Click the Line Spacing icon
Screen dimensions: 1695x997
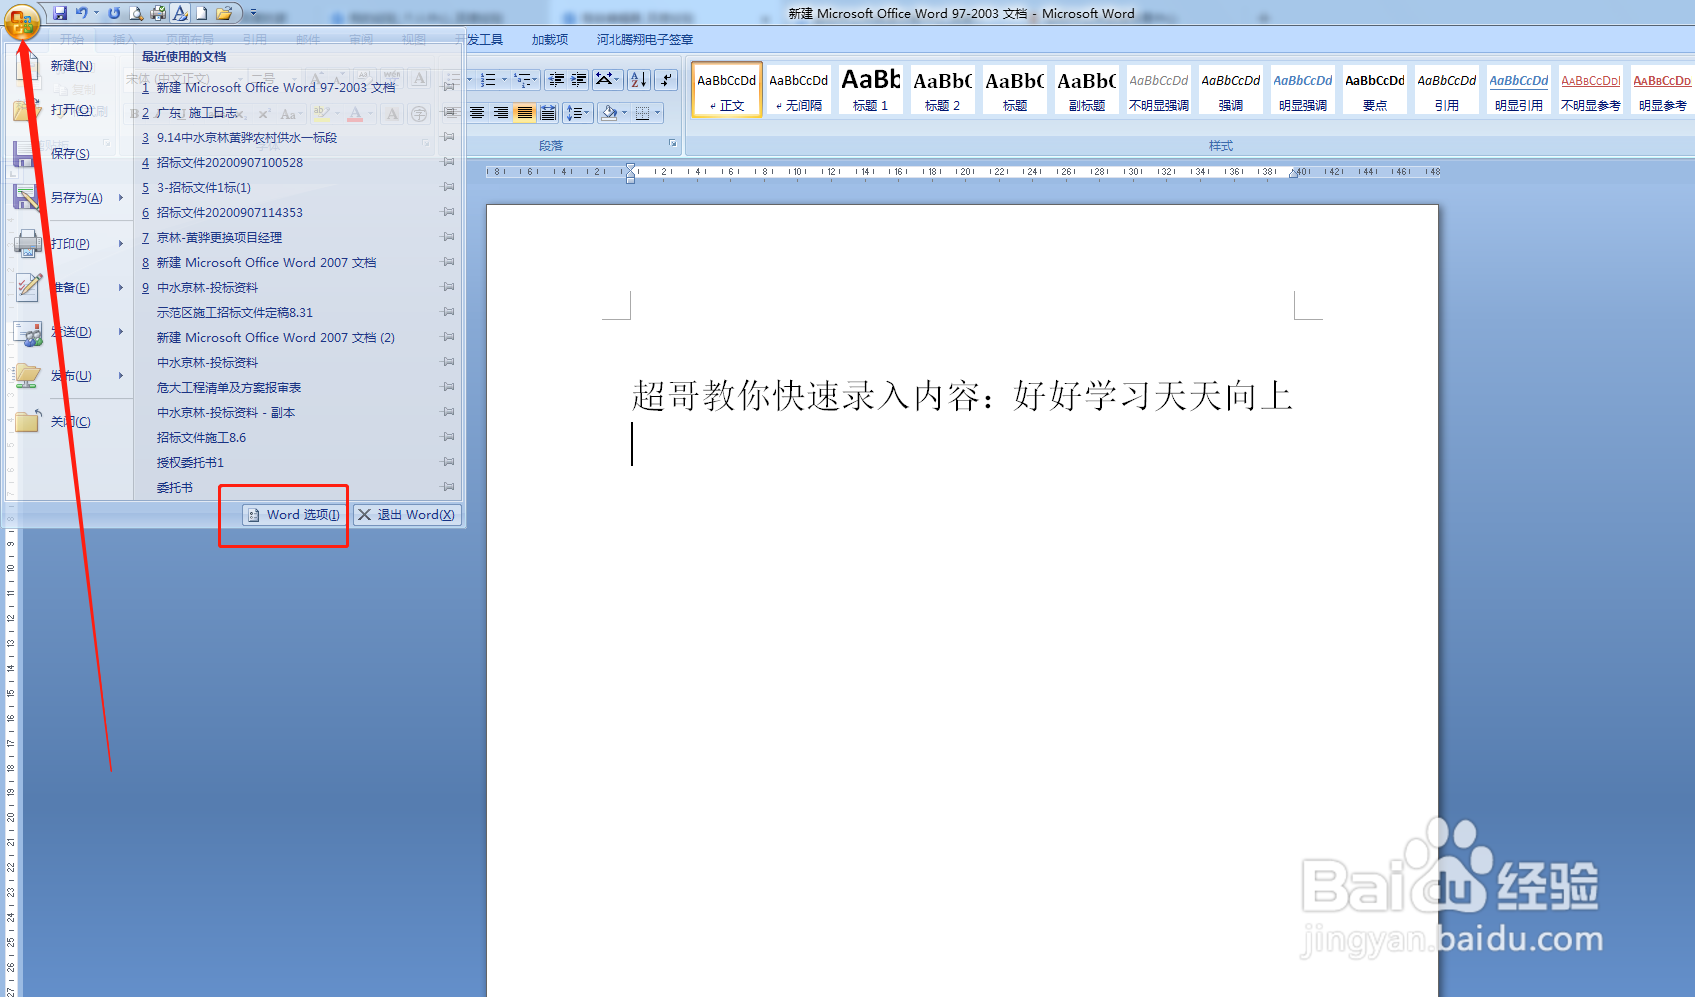pos(574,113)
